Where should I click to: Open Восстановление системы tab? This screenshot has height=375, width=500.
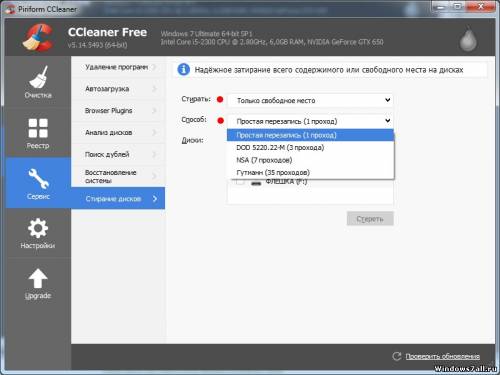[x=118, y=176]
